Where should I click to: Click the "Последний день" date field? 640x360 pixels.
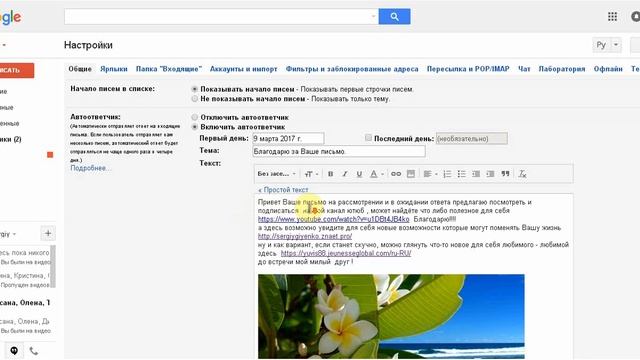(472, 138)
